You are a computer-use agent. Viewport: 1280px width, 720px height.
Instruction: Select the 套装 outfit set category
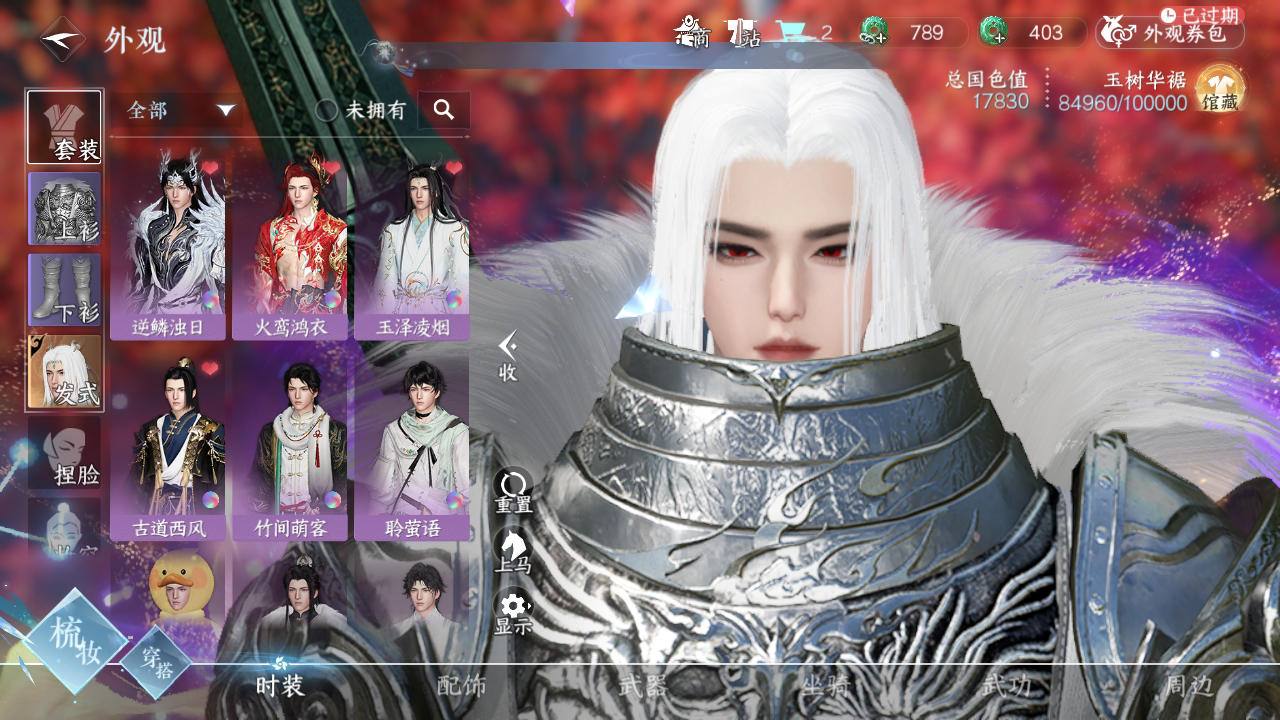(64, 127)
